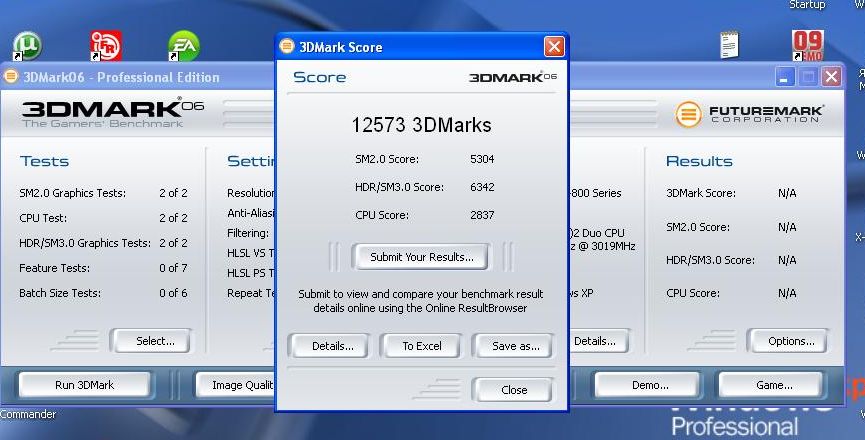The width and height of the screenshot is (865, 440).
Task: Open Options... under the Results panel
Action: [791, 341]
